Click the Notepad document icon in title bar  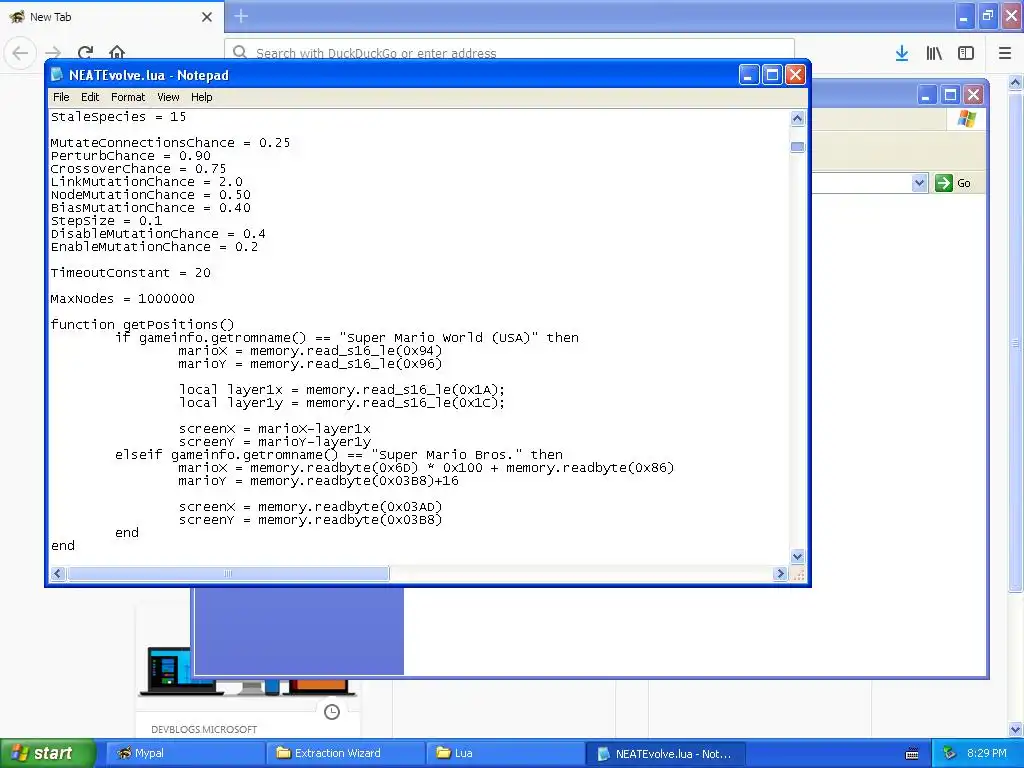(57, 74)
